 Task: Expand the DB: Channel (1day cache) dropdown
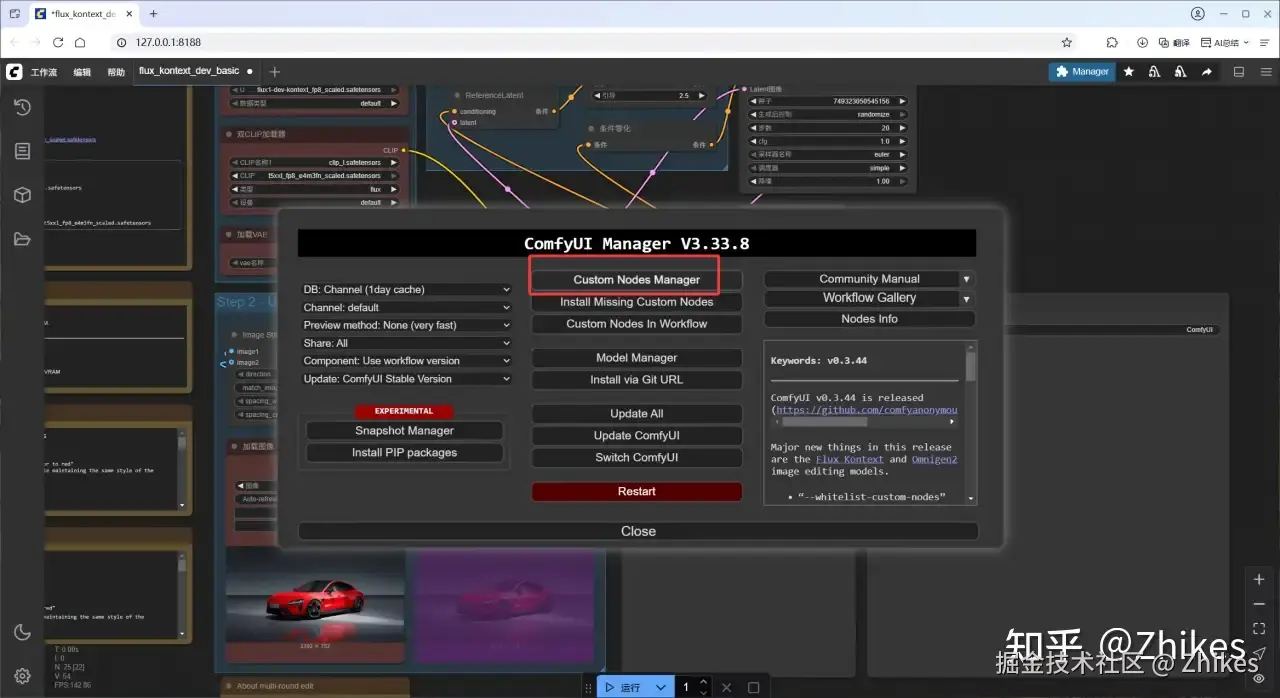click(x=407, y=290)
